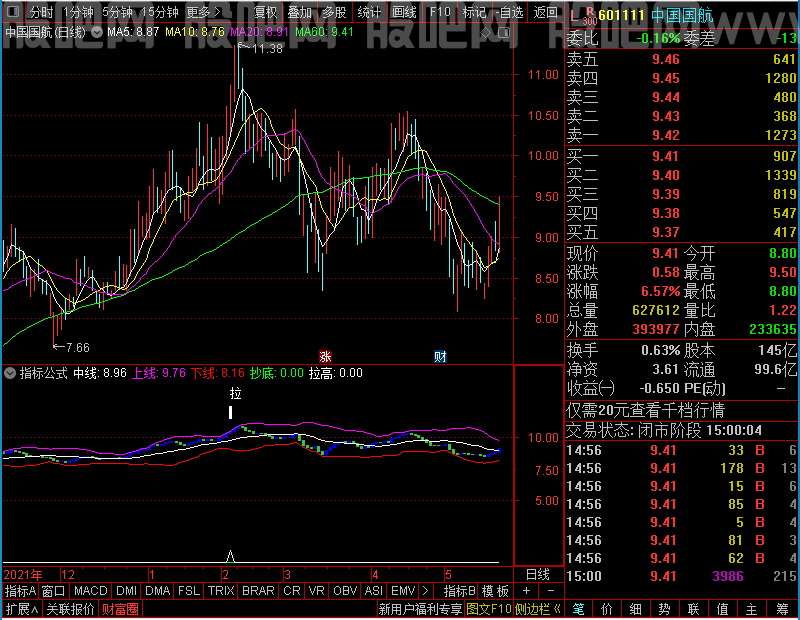The height and width of the screenshot is (620, 800).
Task: Switch indicator to TRIX
Action: point(221,591)
